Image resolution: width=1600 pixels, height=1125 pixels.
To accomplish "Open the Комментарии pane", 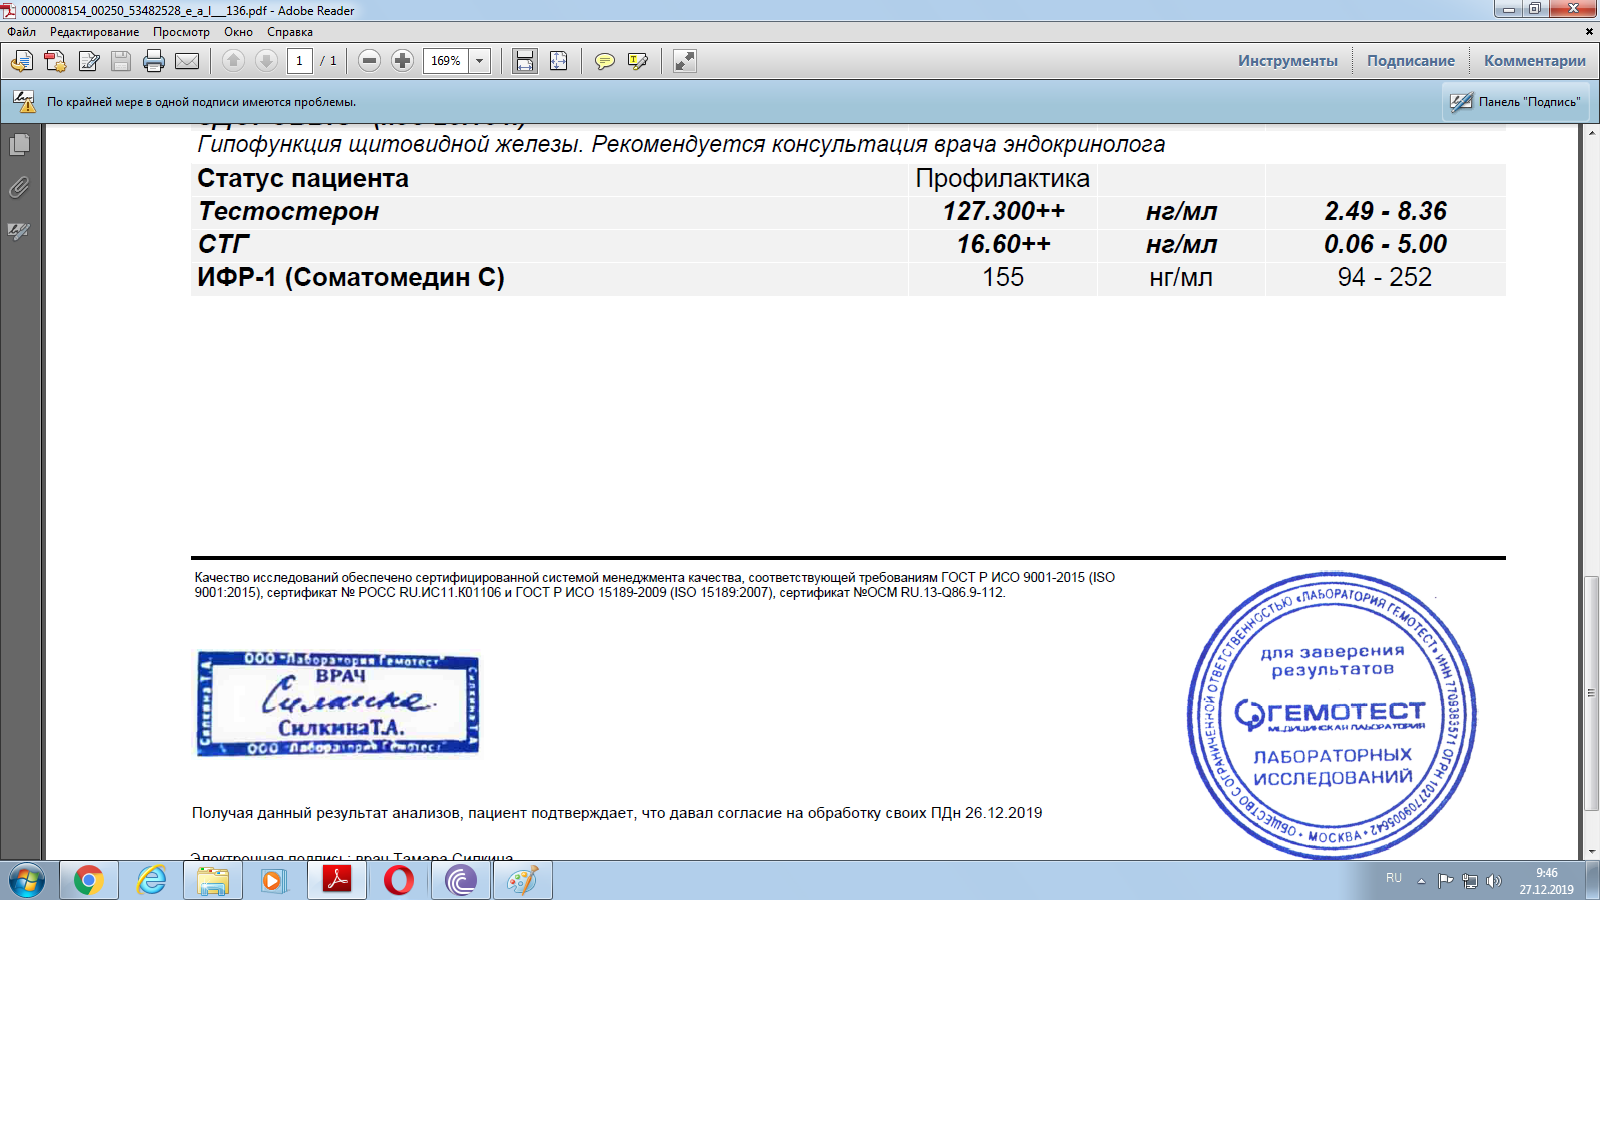I will [1534, 61].
